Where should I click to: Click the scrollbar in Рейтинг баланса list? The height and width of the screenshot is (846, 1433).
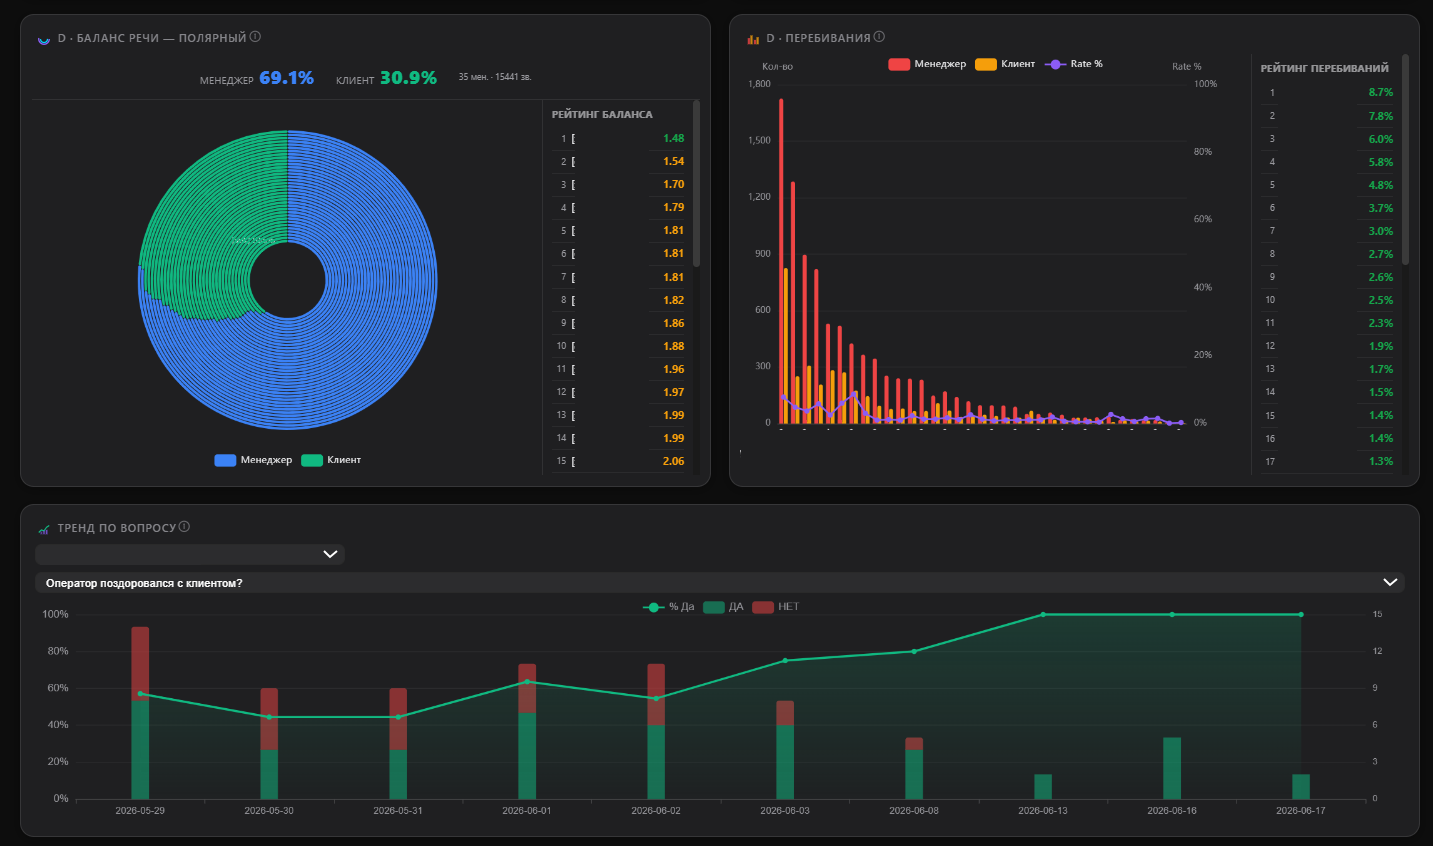(x=696, y=183)
